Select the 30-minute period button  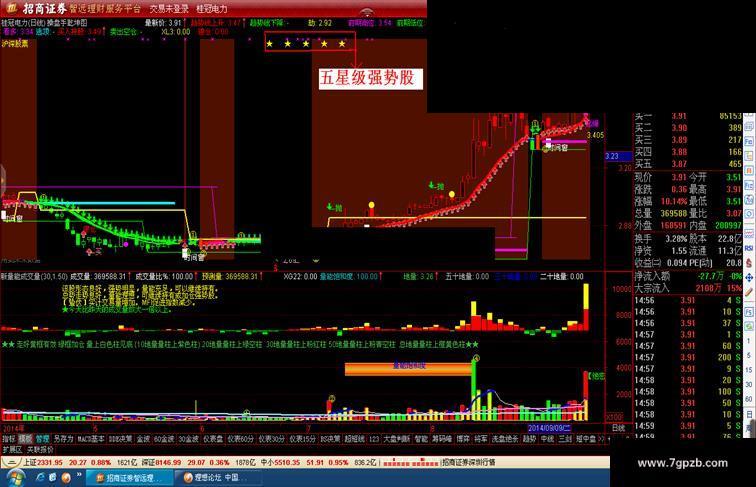click(x=749, y=384)
